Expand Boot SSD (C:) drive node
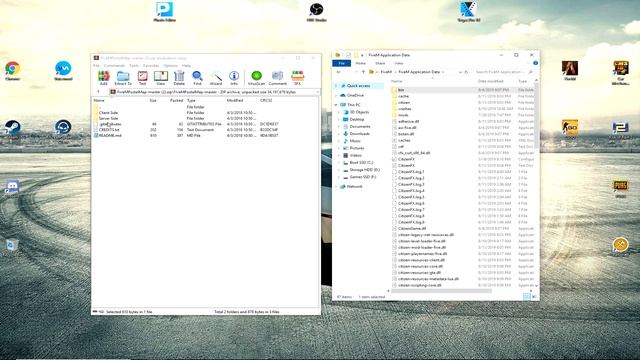 click(339, 162)
